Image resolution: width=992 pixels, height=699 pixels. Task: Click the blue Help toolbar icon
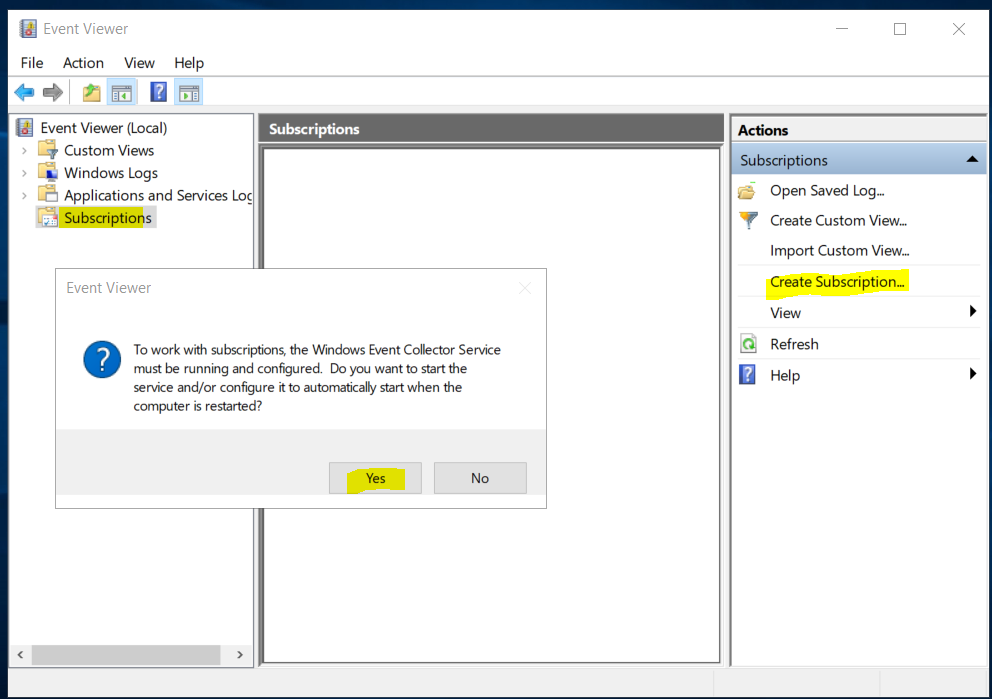(158, 92)
